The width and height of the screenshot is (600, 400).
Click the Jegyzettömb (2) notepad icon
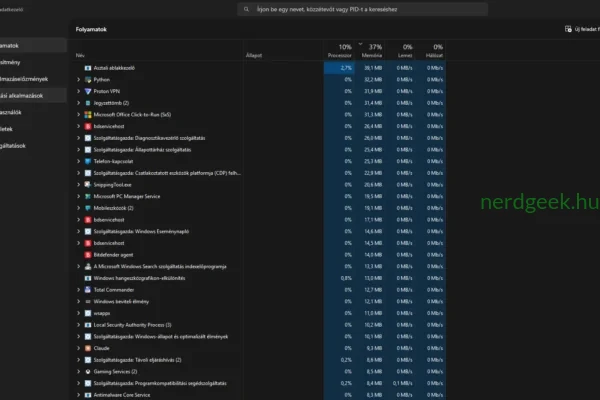[x=88, y=103]
